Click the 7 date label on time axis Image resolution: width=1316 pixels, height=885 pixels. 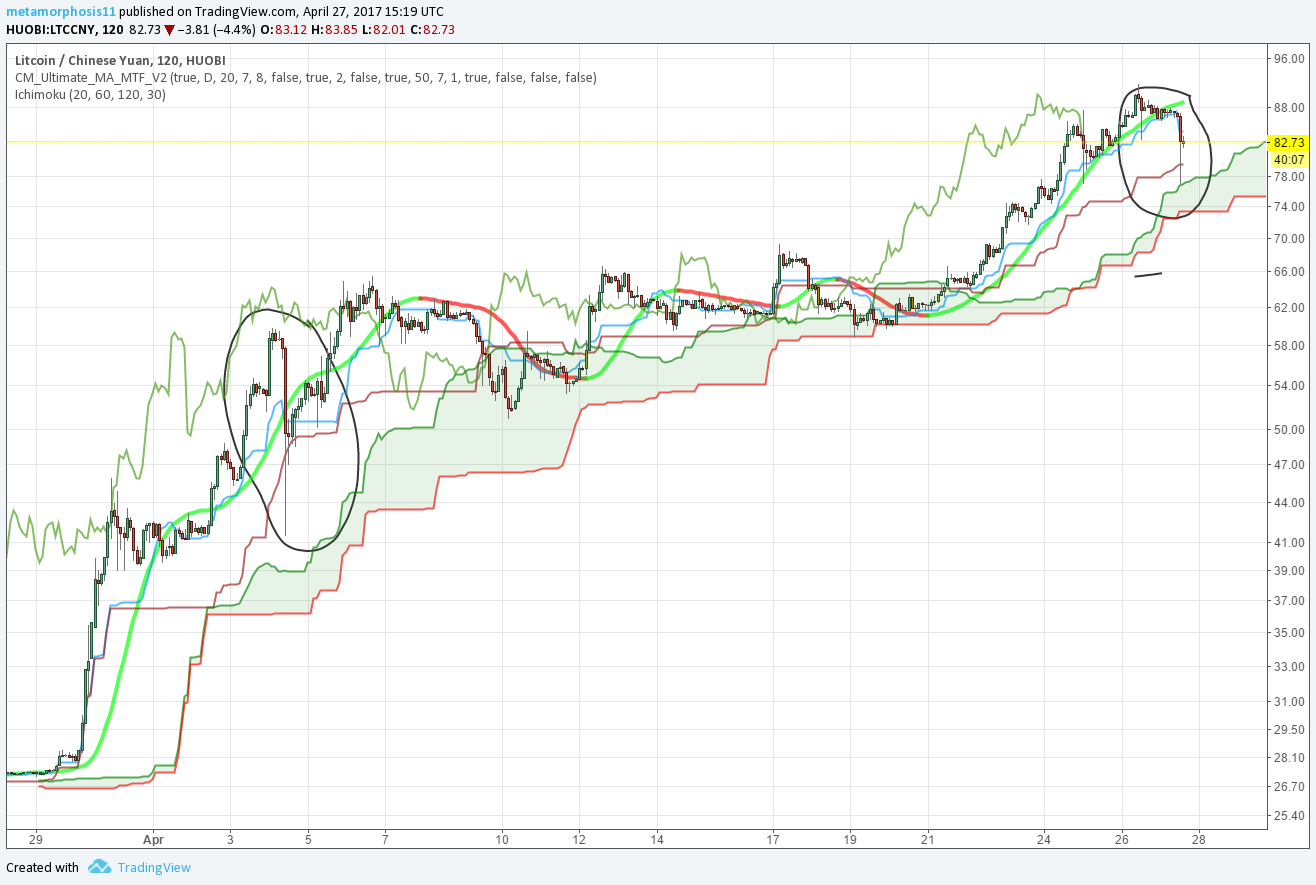click(385, 839)
